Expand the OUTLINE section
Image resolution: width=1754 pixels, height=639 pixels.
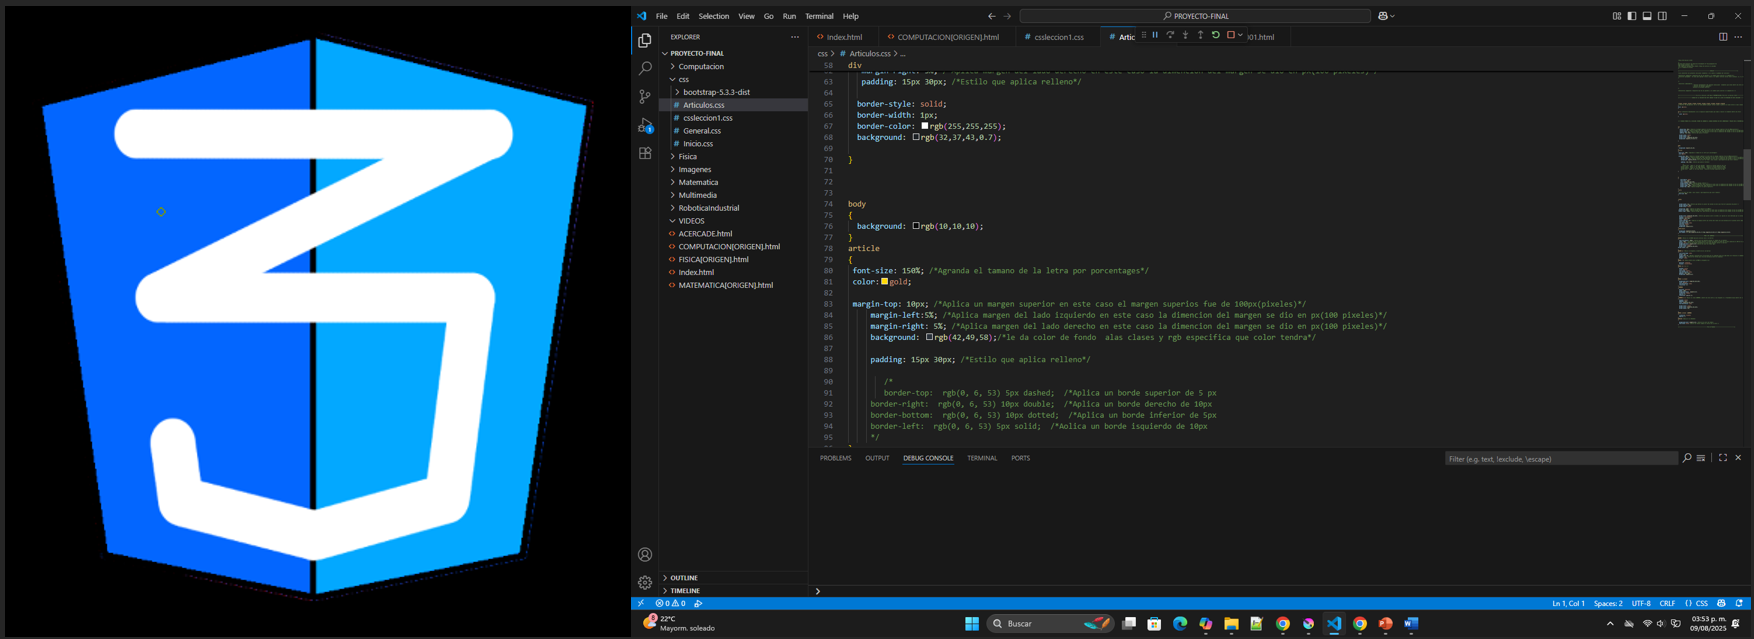tap(734, 578)
